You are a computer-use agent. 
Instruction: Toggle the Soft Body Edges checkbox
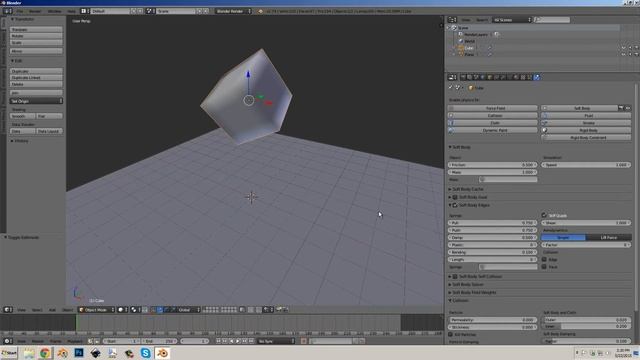(x=455, y=205)
